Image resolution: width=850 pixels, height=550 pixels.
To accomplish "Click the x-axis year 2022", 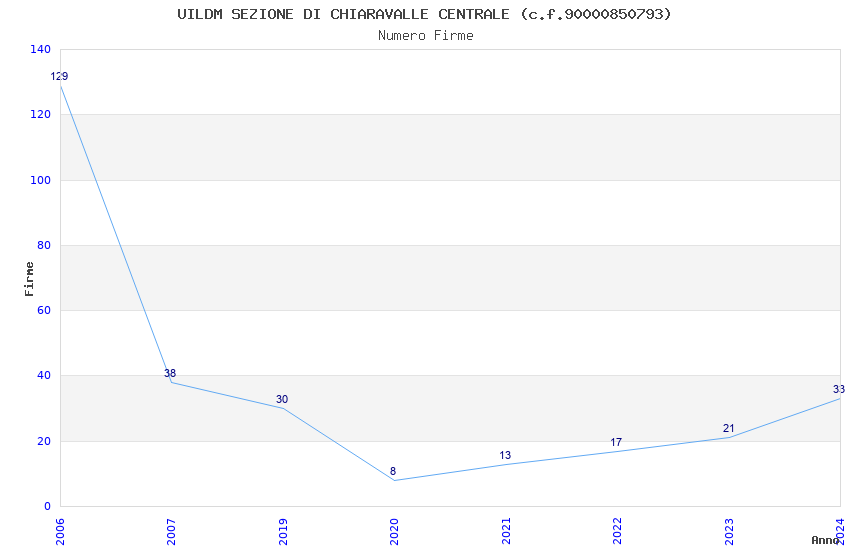I will tap(617, 532).
